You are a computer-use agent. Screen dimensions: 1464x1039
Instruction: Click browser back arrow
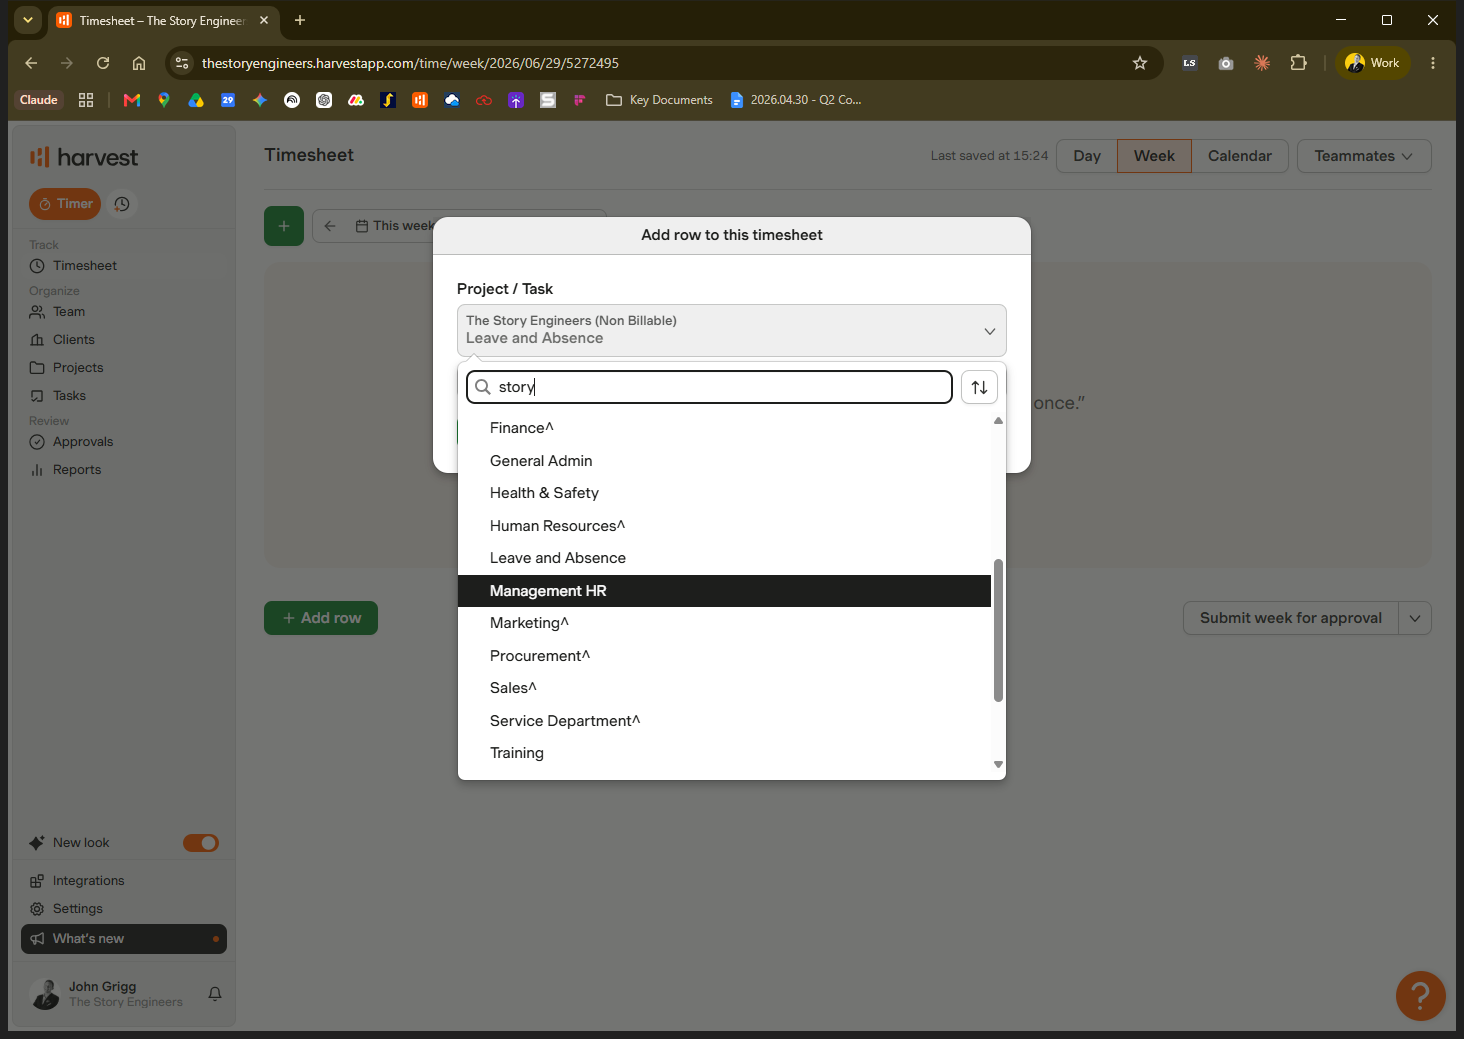(31, 63)
